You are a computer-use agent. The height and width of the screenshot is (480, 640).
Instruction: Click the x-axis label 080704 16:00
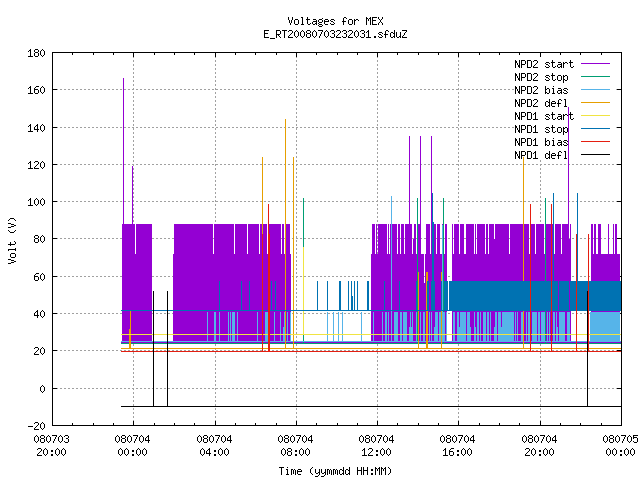[x=458, y=446]
